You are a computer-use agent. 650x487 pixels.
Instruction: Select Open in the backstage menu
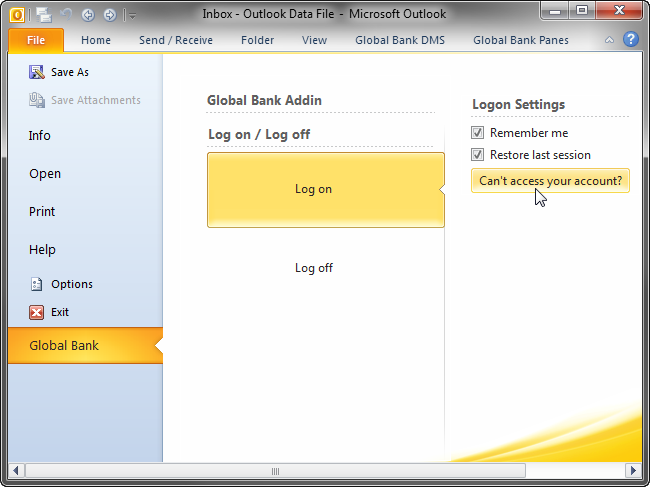[x=85, y=174]
